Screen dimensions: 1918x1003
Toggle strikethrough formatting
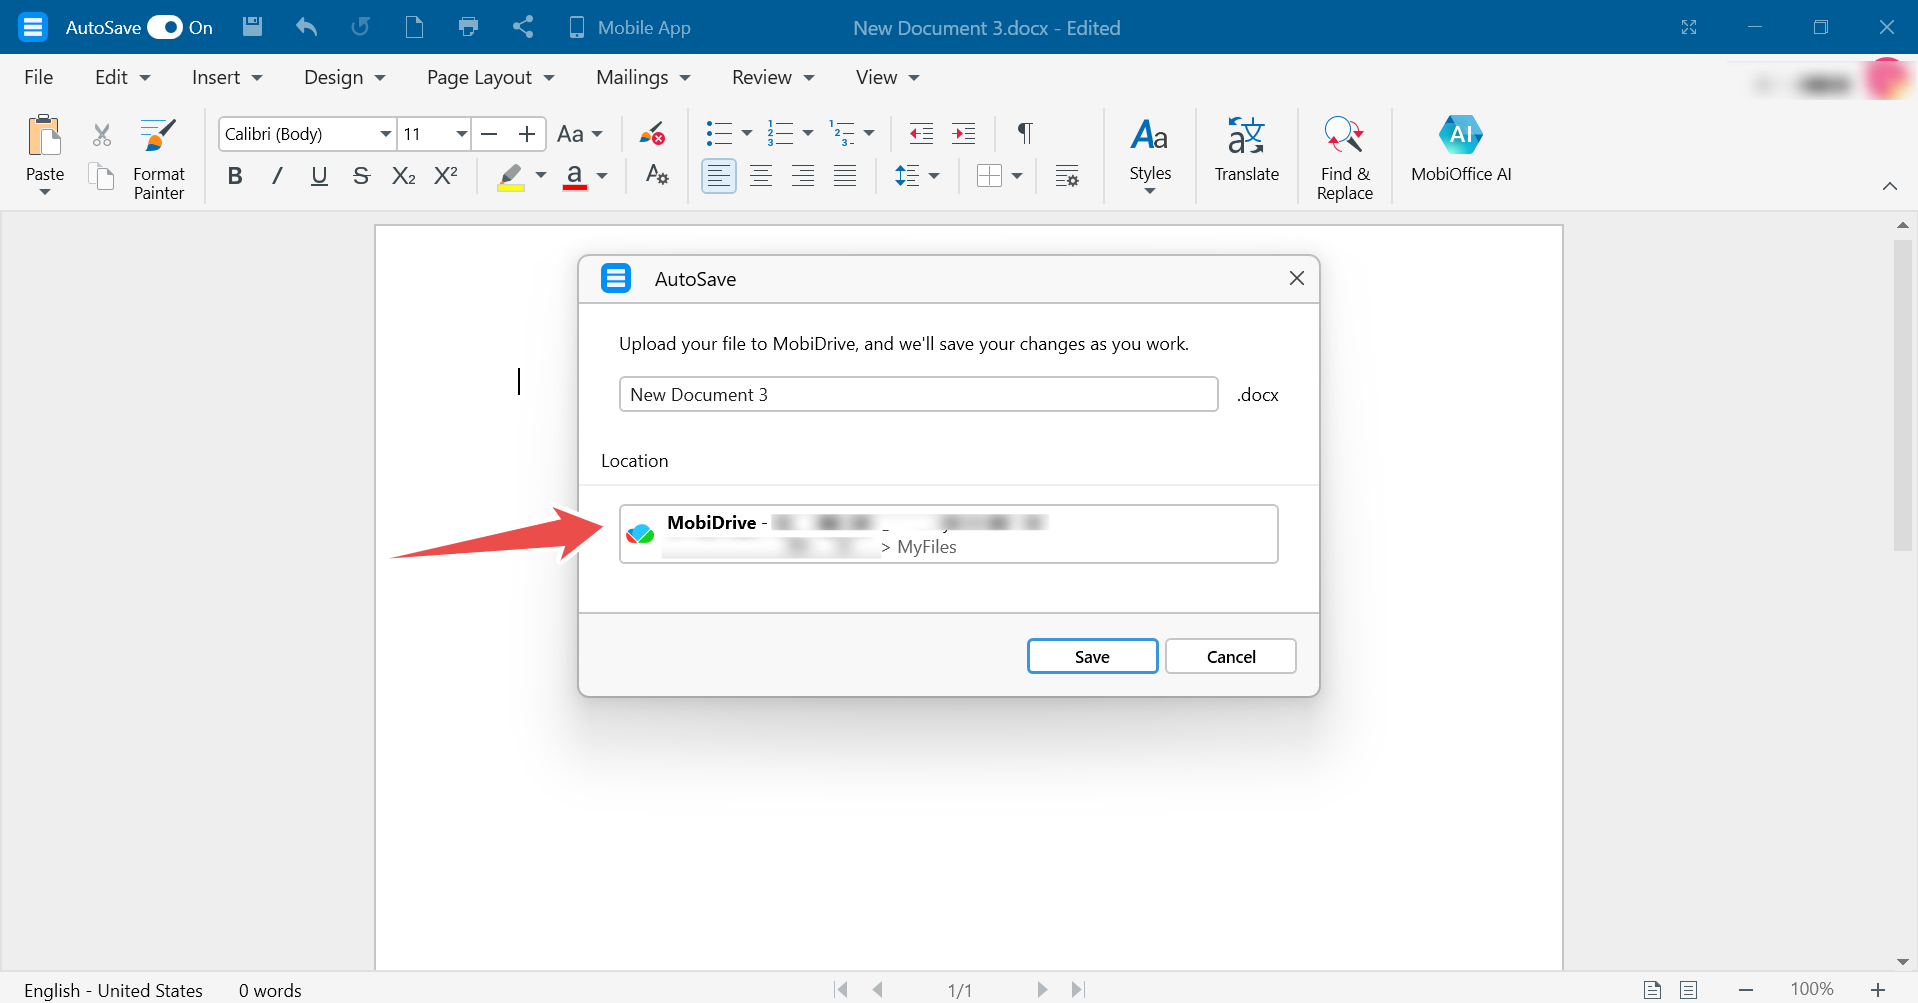point(361,176)
